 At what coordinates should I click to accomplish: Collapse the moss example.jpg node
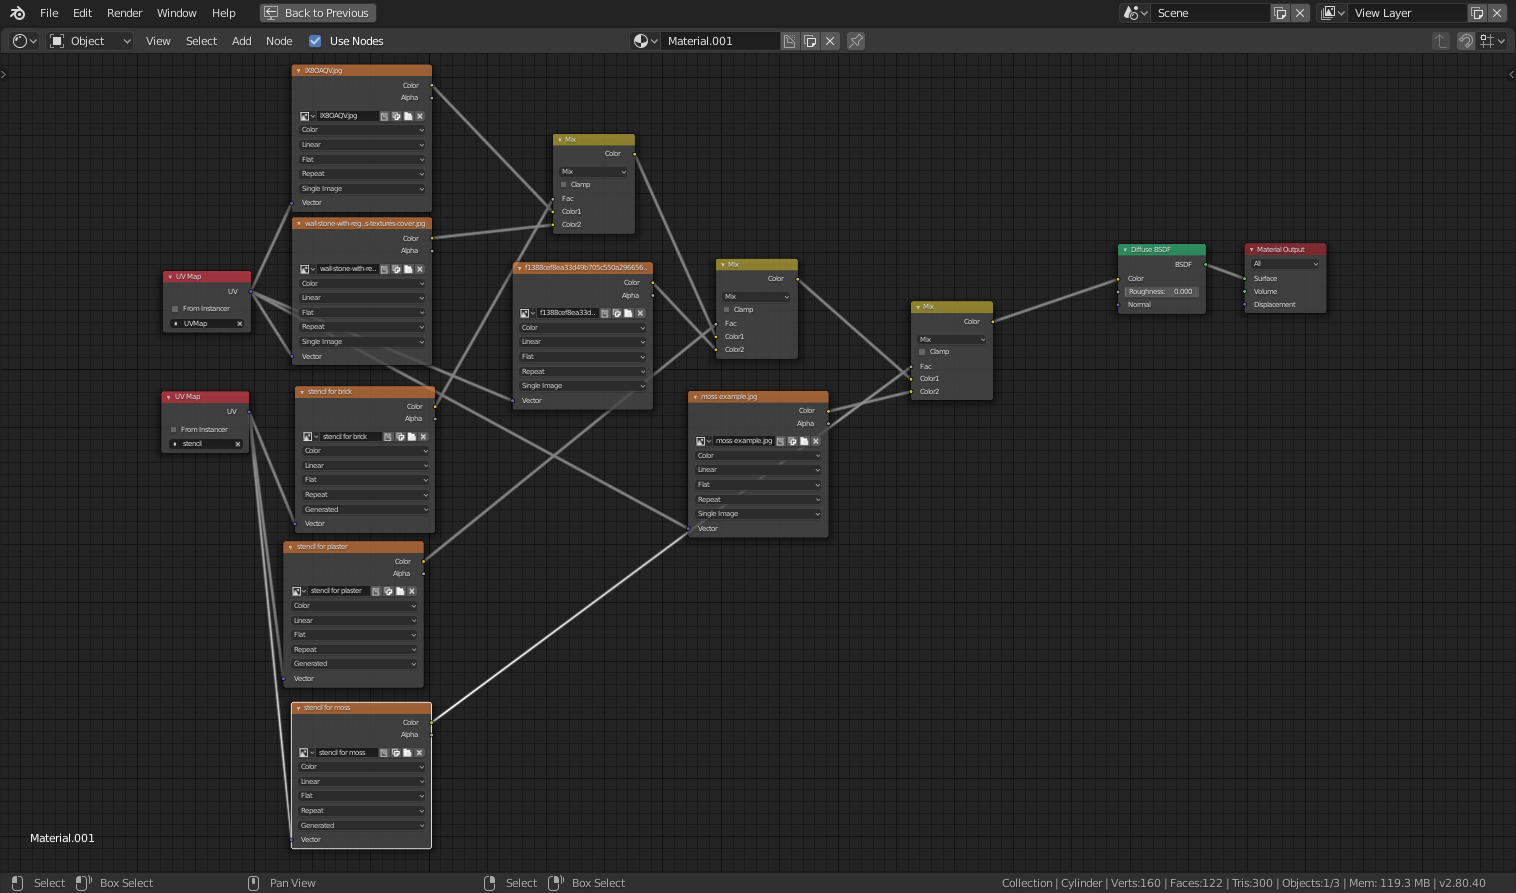(x=695, y=397)
